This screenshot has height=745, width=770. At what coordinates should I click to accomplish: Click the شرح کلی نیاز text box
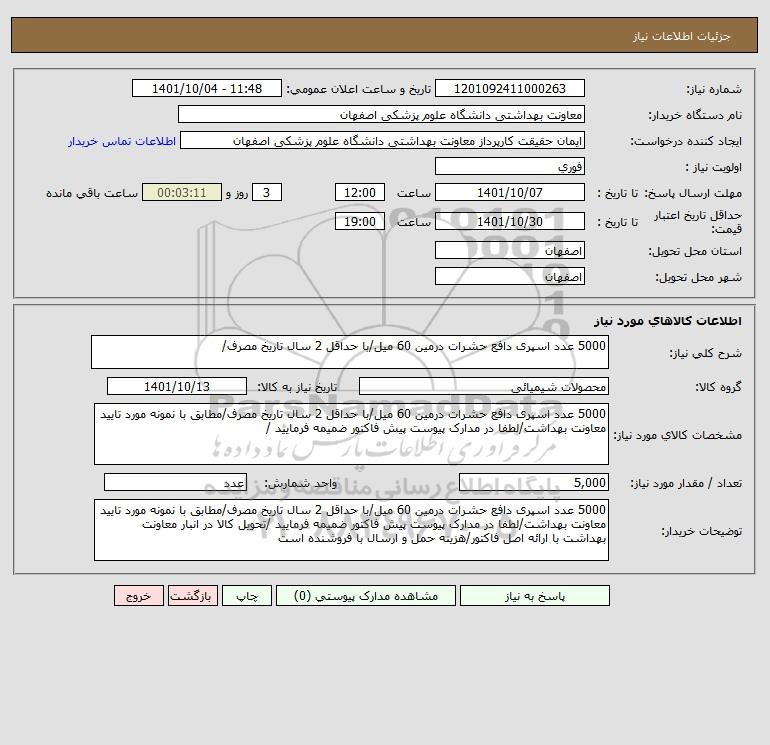click(x=350, y=352)
